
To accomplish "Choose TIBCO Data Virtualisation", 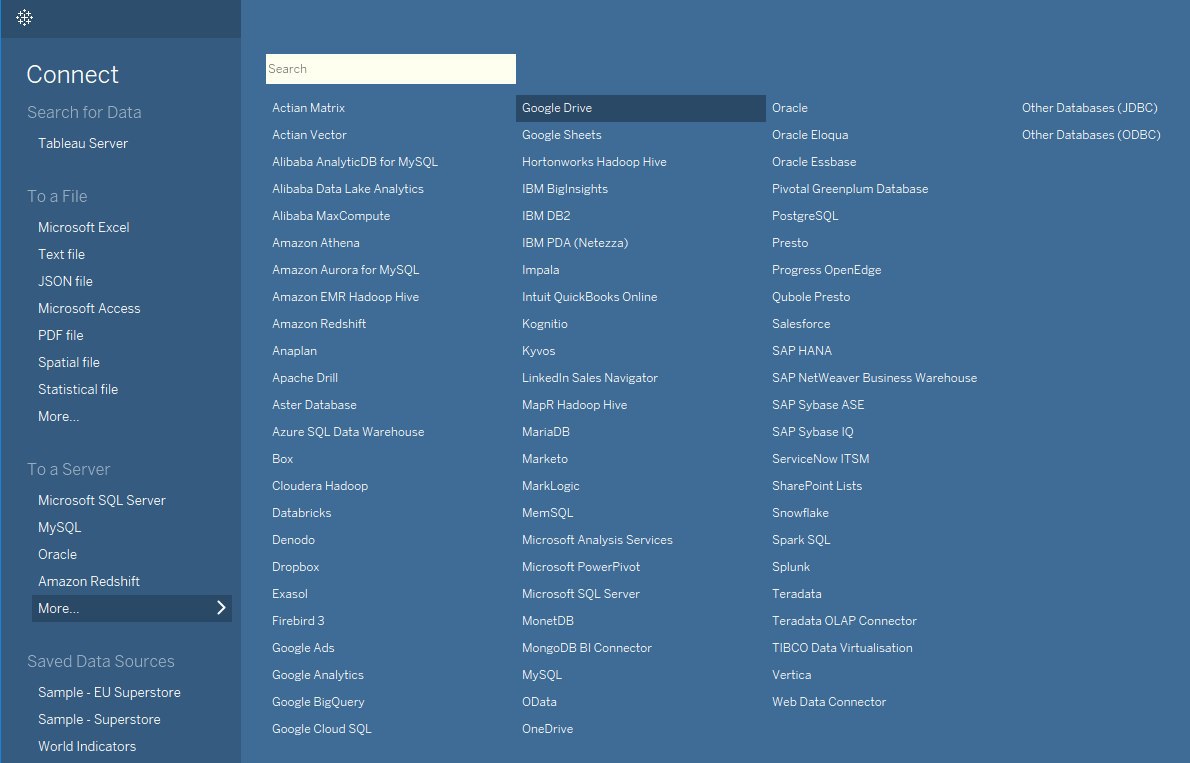I will coord(842,648).
